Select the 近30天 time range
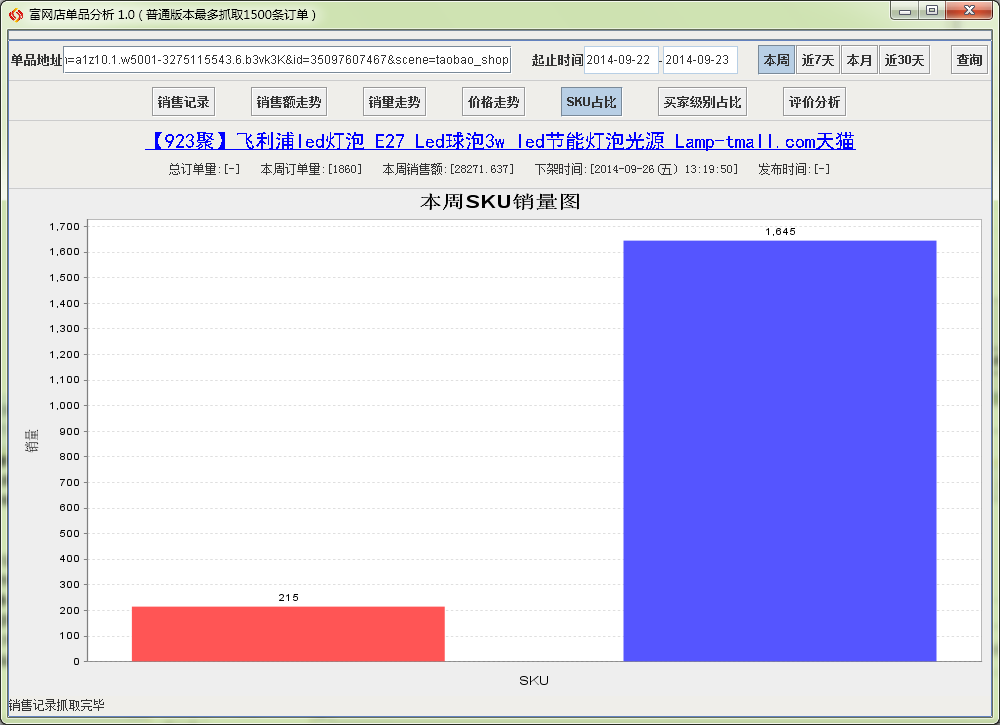The width and height of the screenshot is (1000, 725). 904,60
